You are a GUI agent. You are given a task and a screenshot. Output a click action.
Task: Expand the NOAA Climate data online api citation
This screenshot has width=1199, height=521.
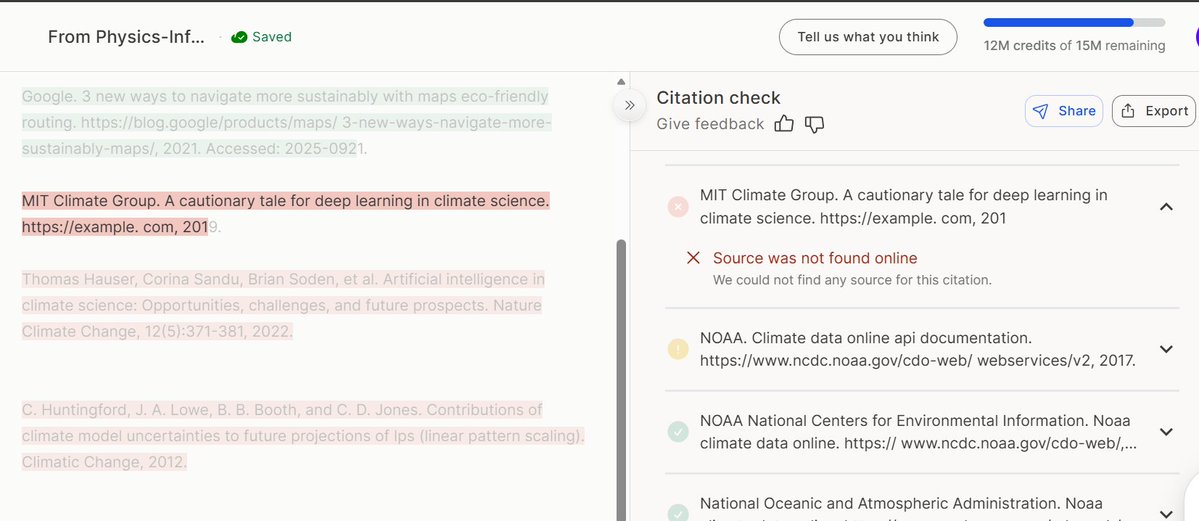pos(1166,350)
